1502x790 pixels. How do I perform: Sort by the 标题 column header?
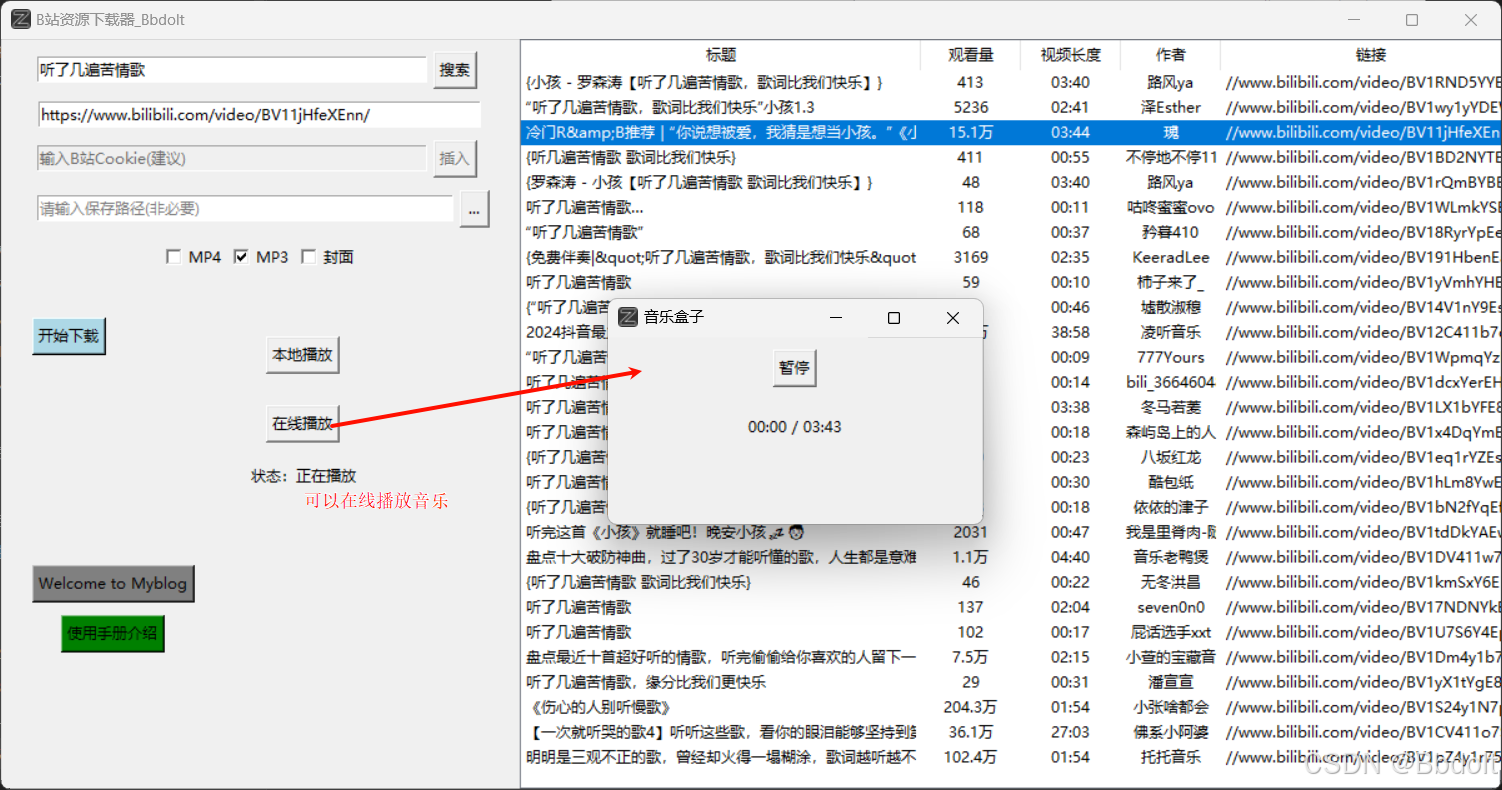(721, 55)
